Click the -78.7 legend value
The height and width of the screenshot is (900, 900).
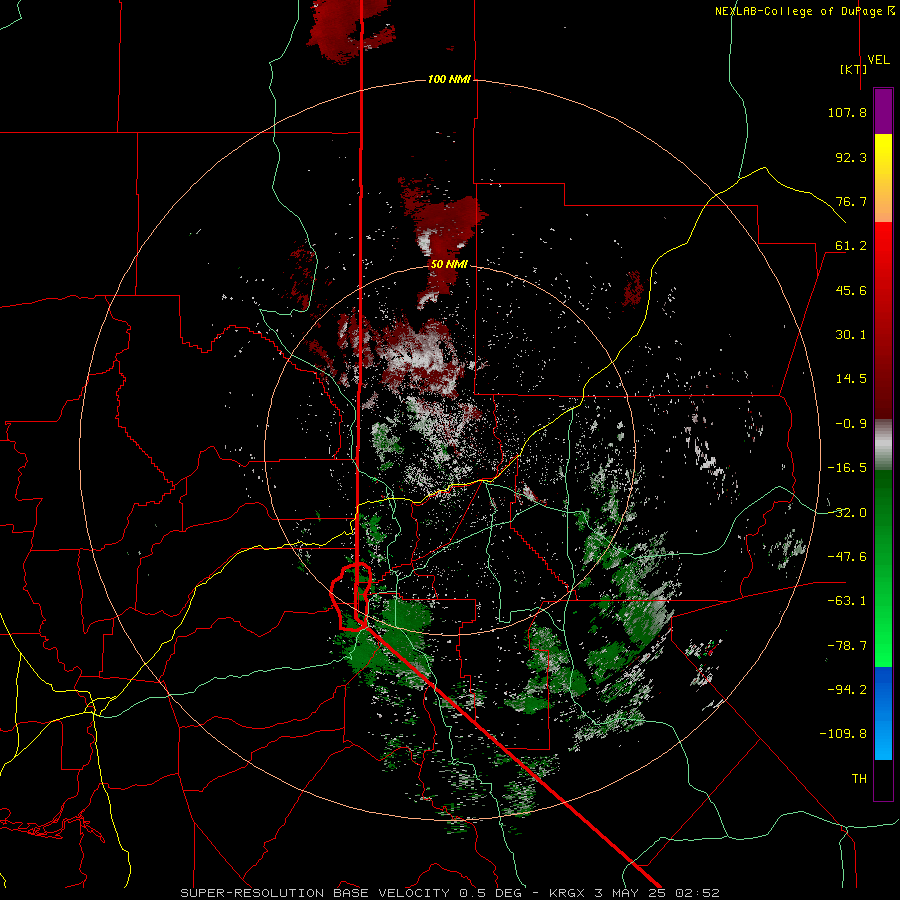pos(847,646)
